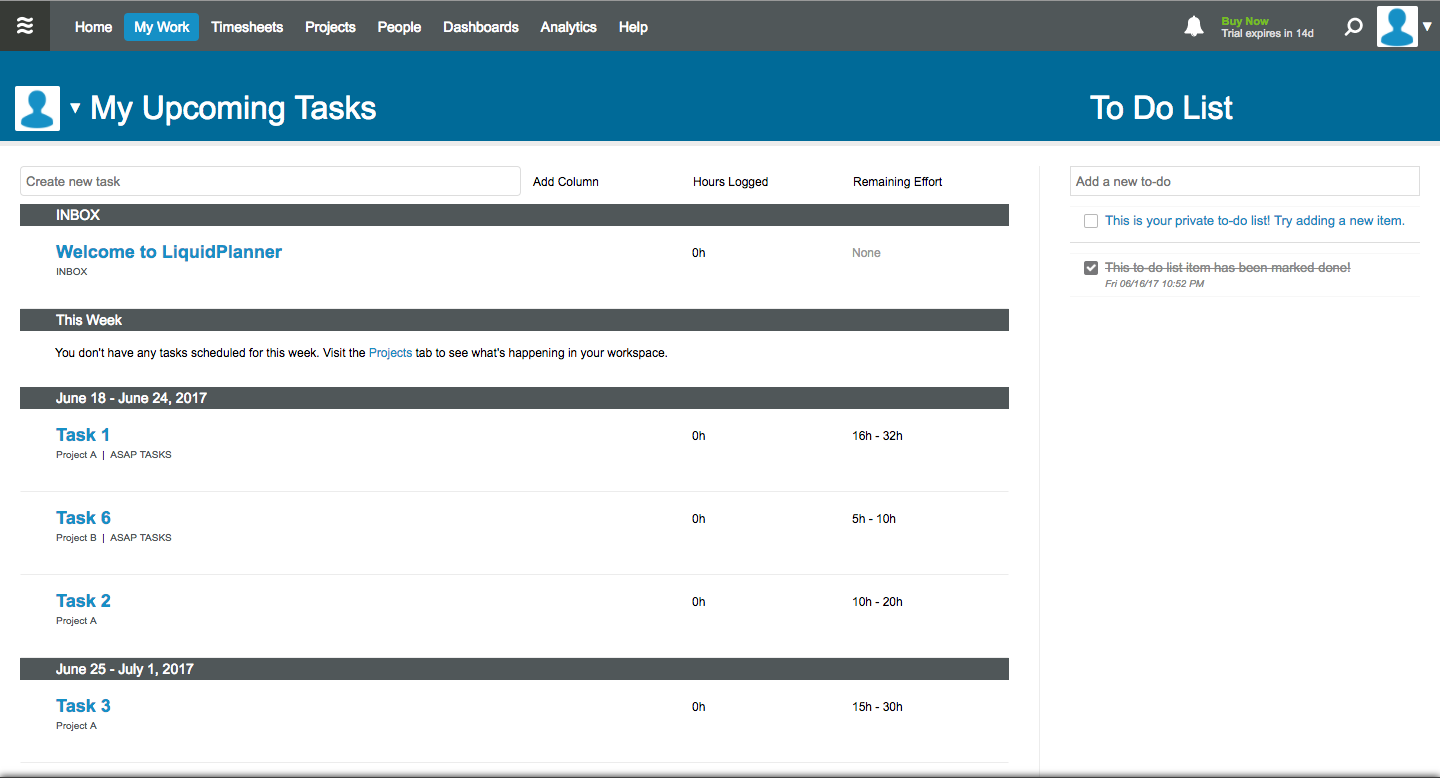Expand the account dropdown arrow top right
The height and width of the screenshot is (778, 1440).
1427,28
